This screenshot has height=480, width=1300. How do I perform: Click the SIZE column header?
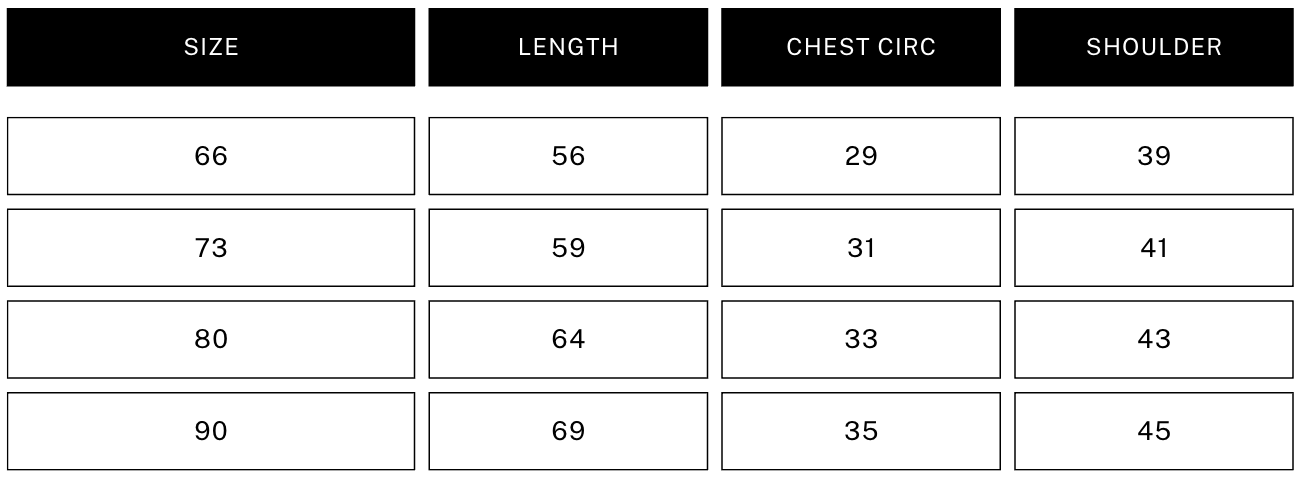coord(211,47)
